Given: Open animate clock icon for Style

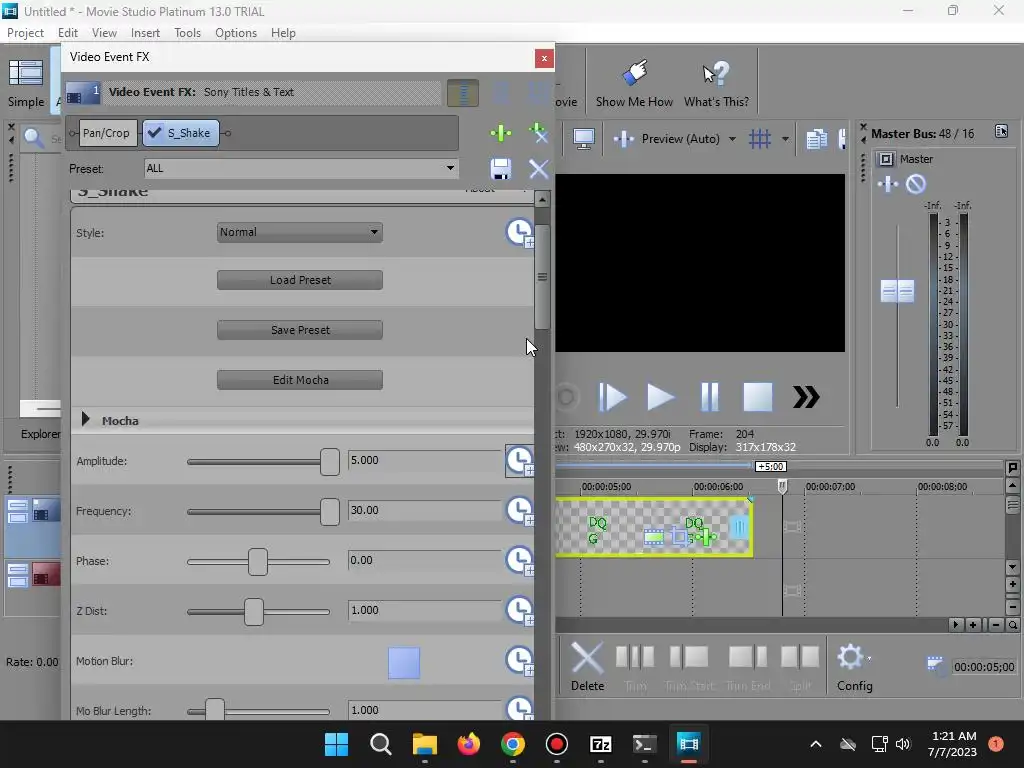Looking at the screenshot, I should tap(520, 232).
